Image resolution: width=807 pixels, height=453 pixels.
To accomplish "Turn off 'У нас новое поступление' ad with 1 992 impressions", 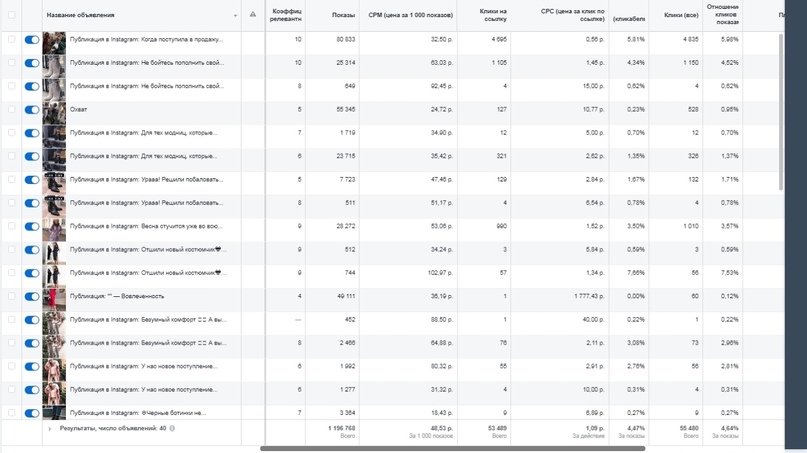I will (x=31, y=367).
